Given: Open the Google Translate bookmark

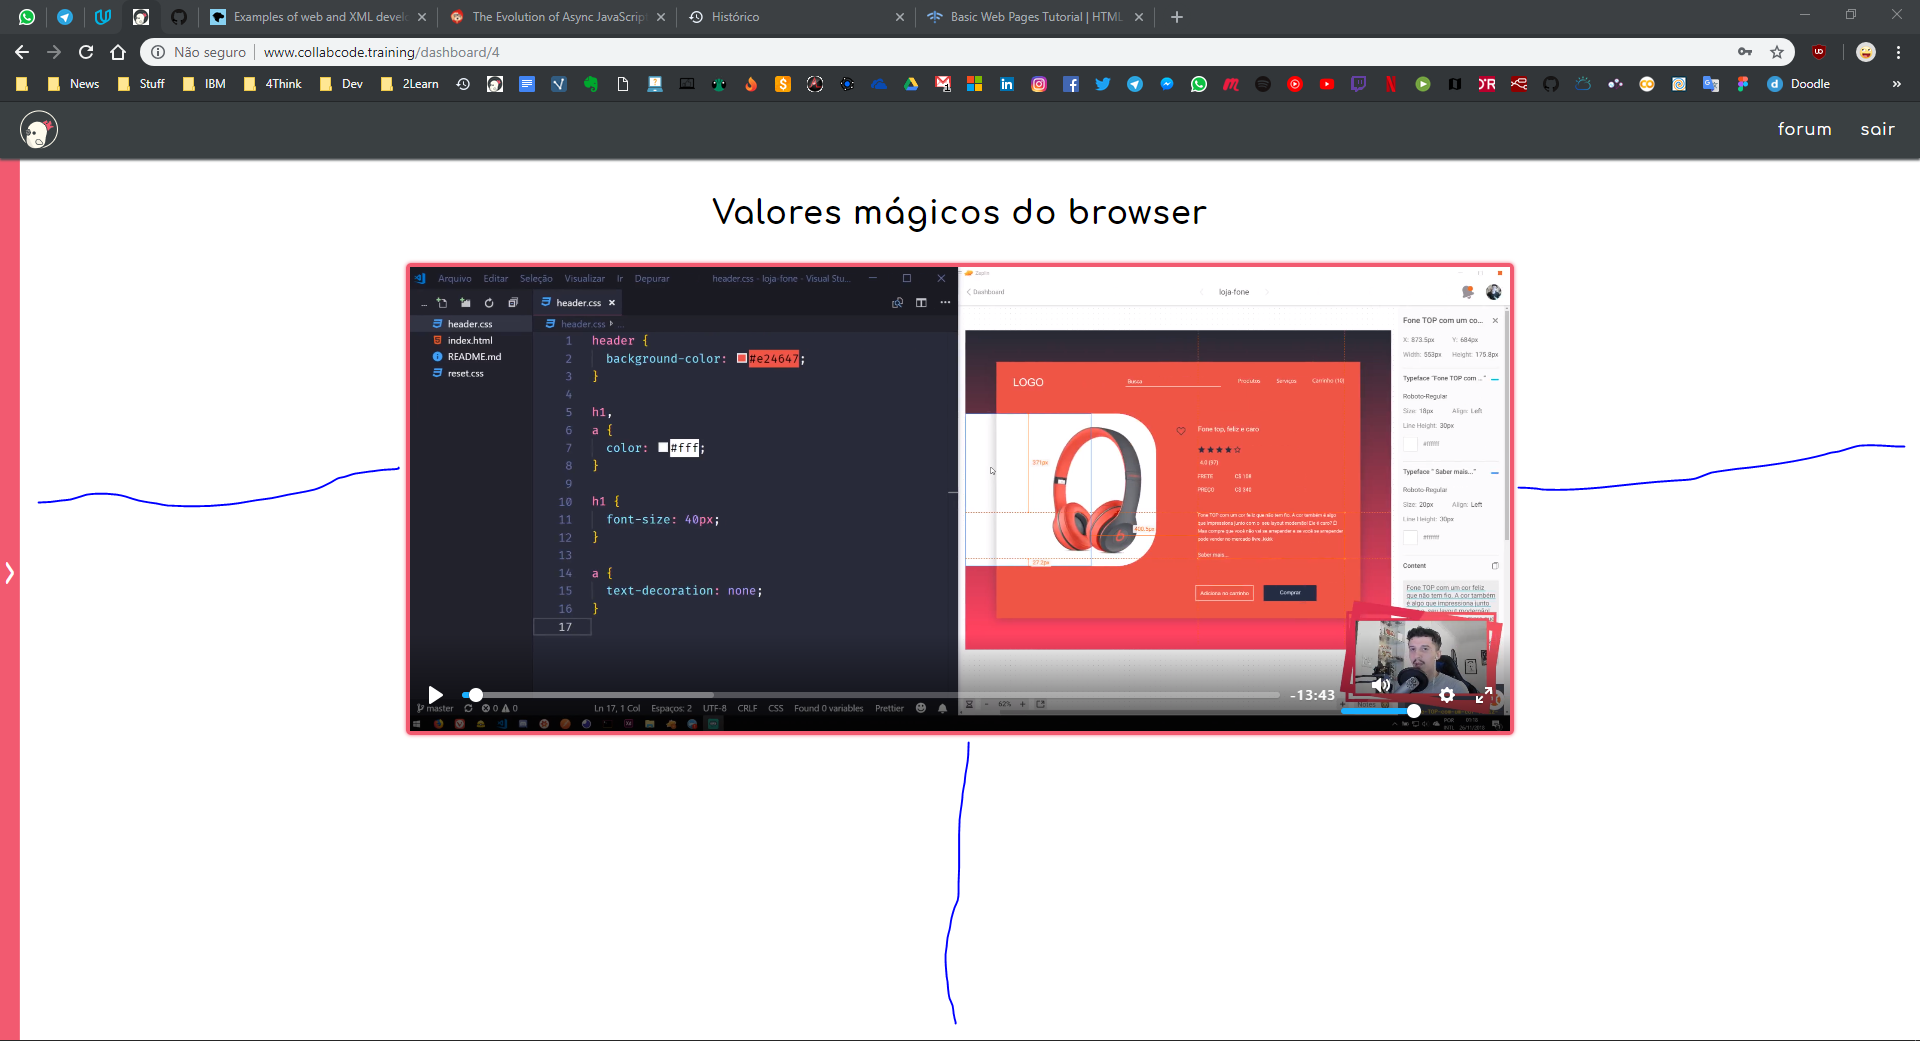Looking at the screenshot, I should (x=1711, y=84).
